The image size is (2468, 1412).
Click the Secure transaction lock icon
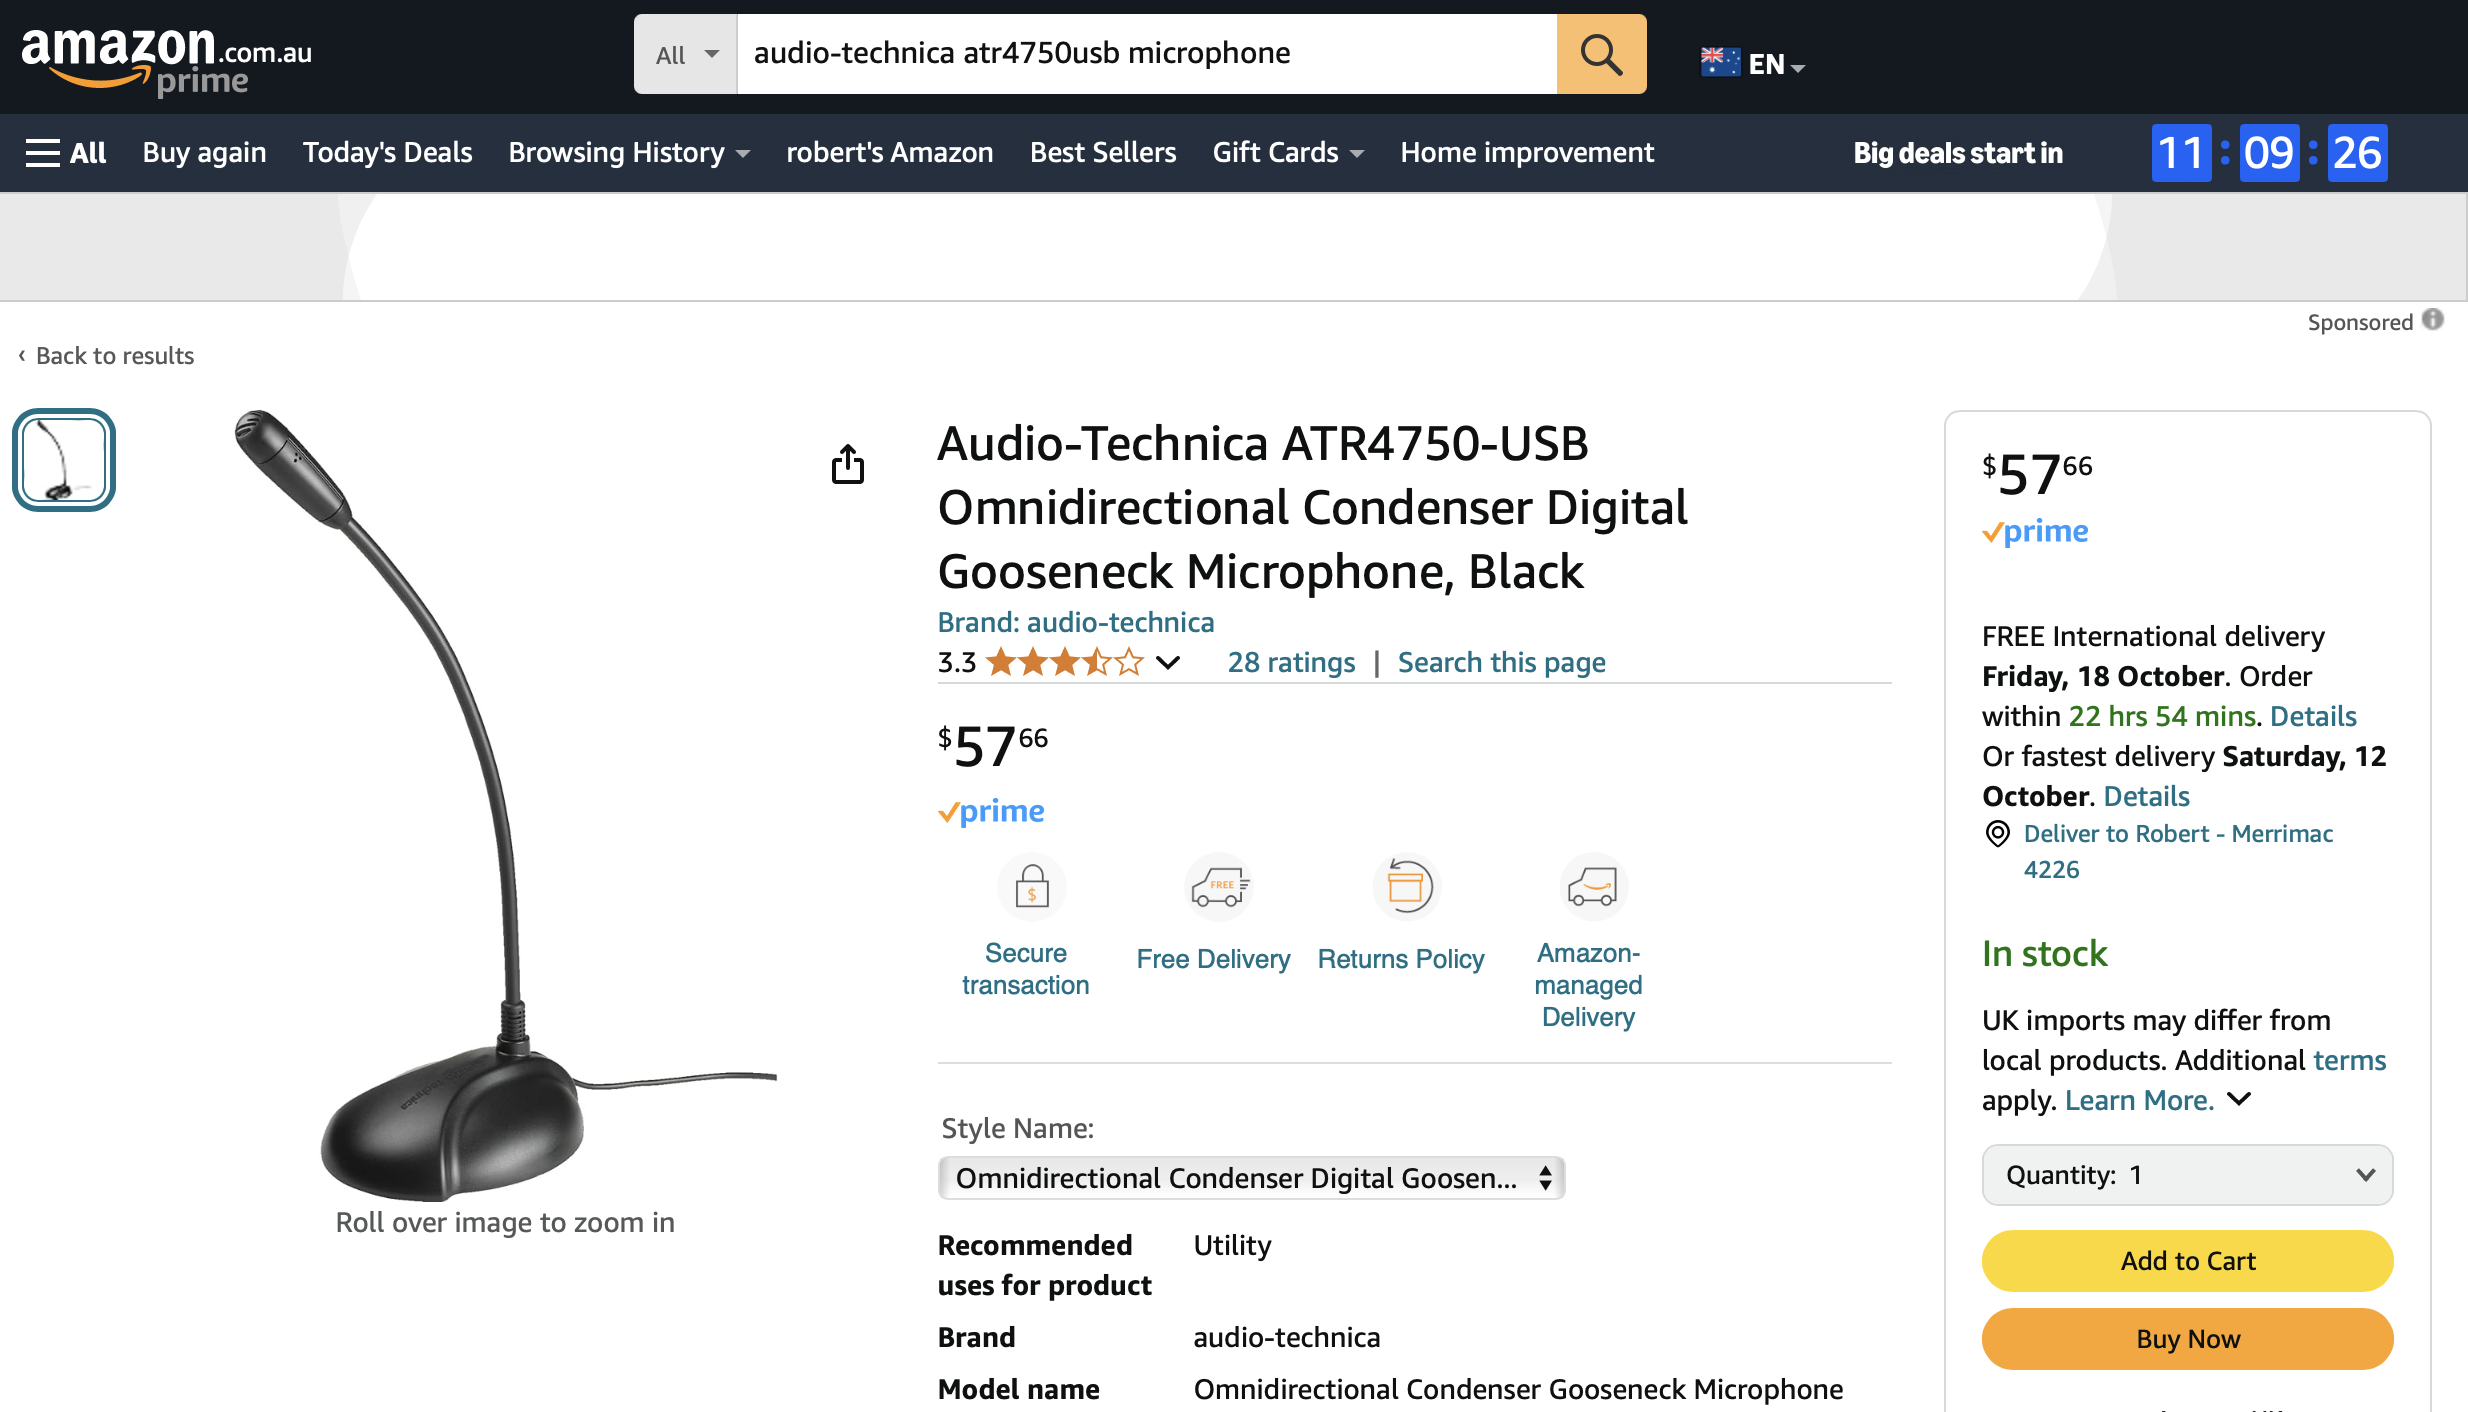tap(1031, 887)
